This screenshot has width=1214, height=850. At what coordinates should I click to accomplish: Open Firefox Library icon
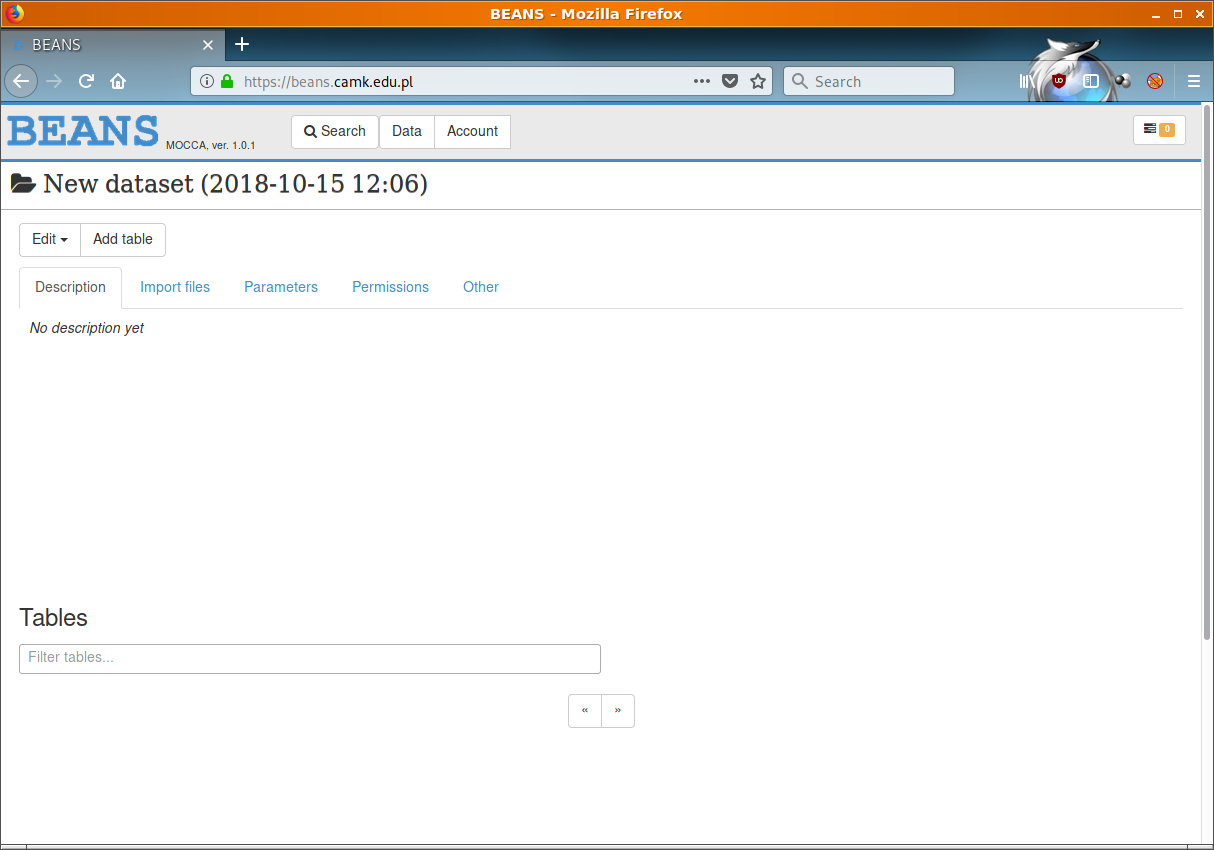(x=1026, y=82)
